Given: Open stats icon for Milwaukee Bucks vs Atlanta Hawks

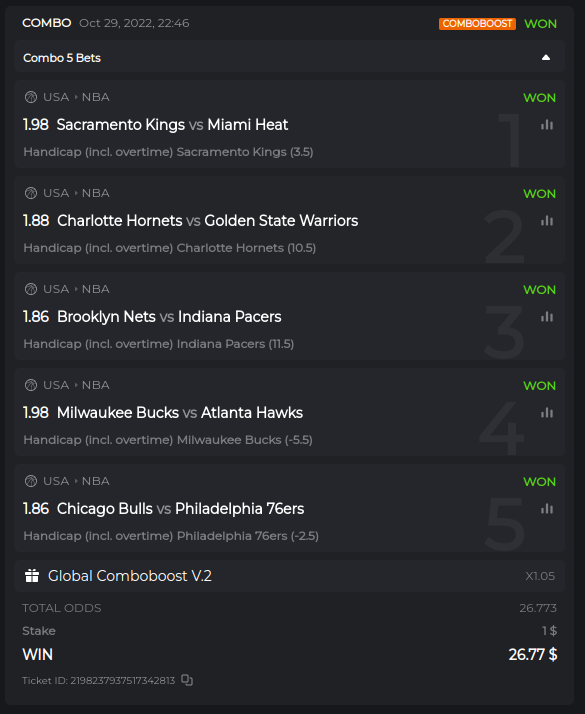Looking at the screenshot, I should (x=547, y=413).
